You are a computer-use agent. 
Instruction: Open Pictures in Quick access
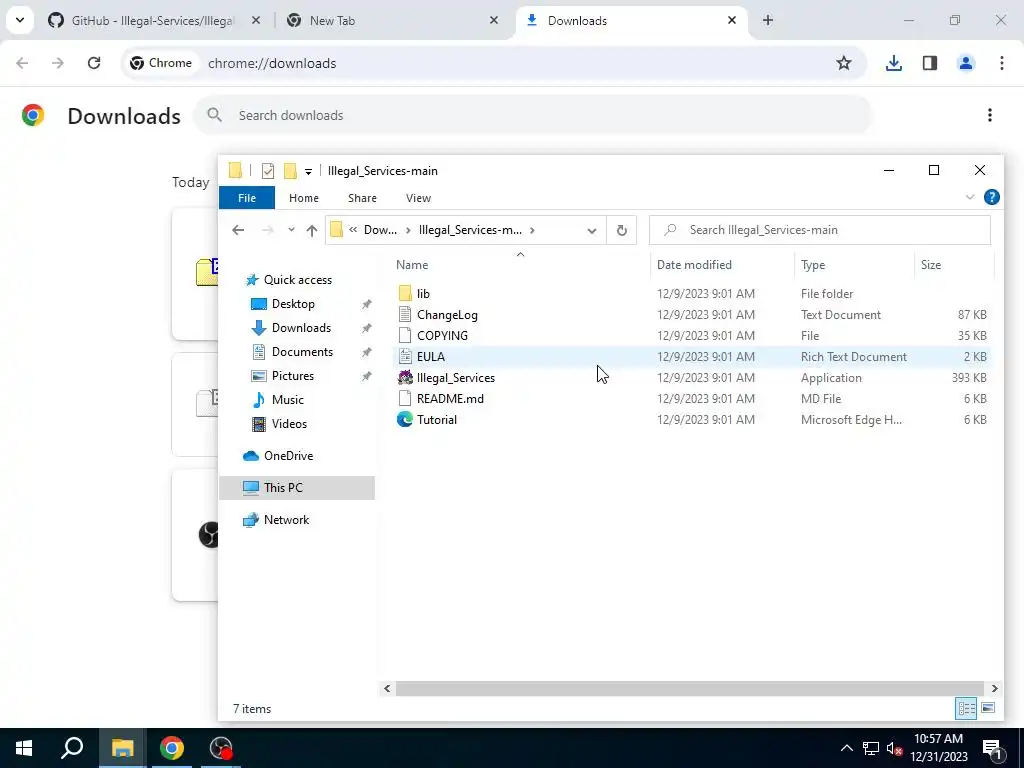(292, 376)
